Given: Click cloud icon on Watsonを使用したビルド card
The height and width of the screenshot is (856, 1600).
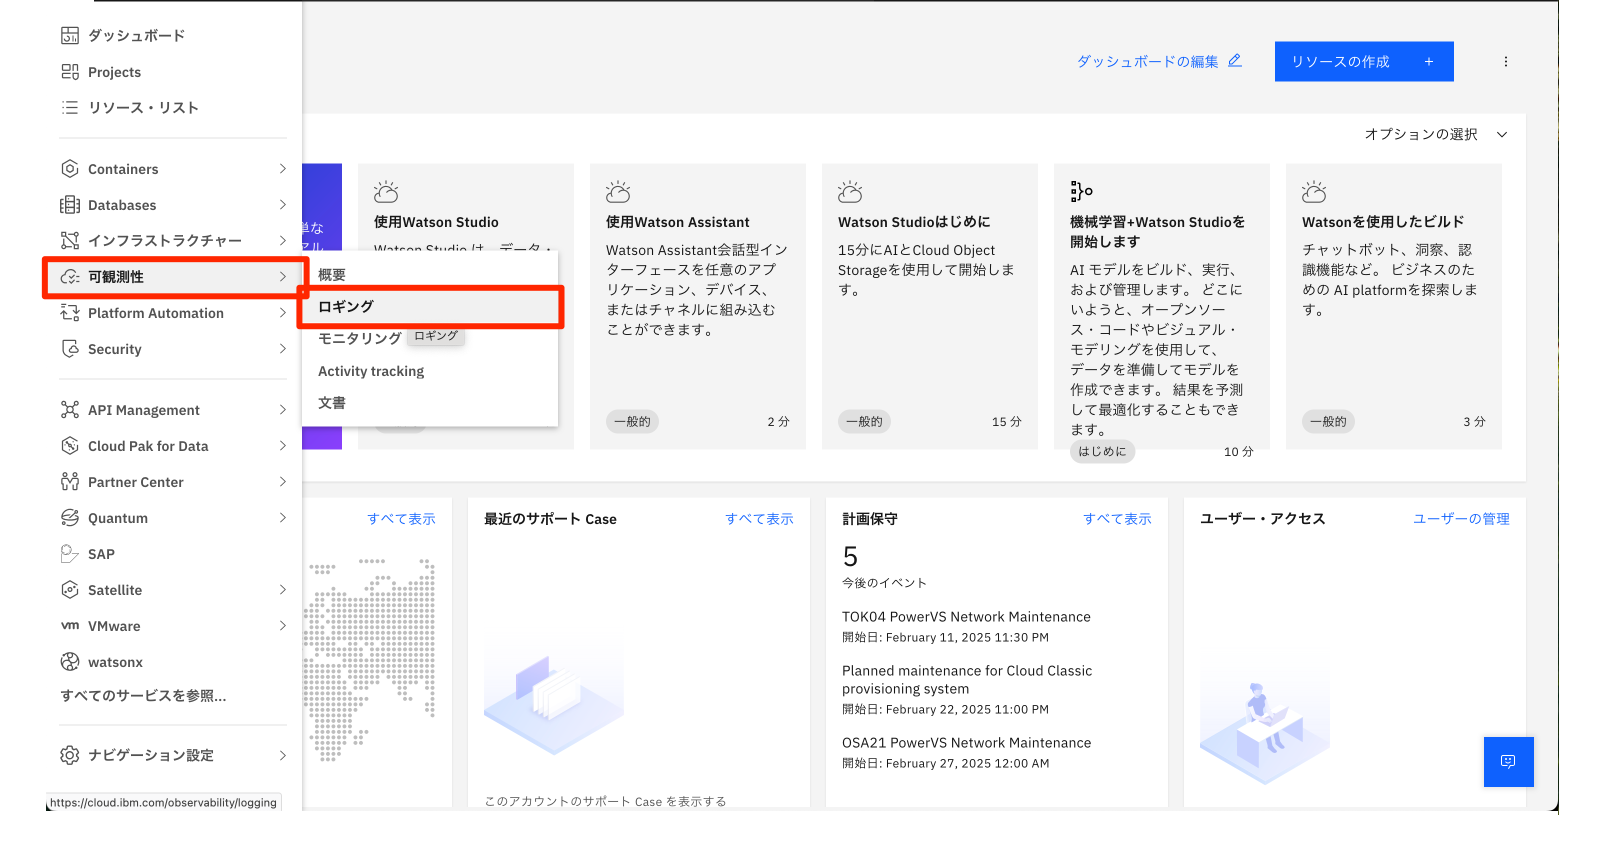Looking at the screenshot, I should click(x=1314, y=192).
